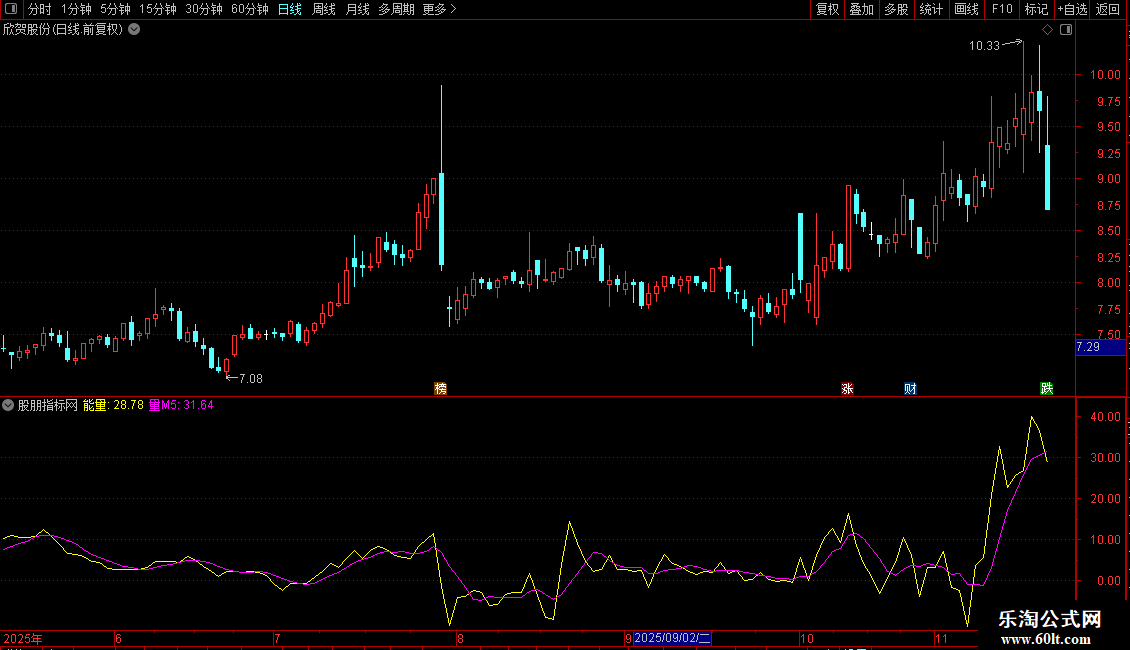
Task: Open the 多周期 multi-period view
Action: pyautogui.click(x=396, y=9)
